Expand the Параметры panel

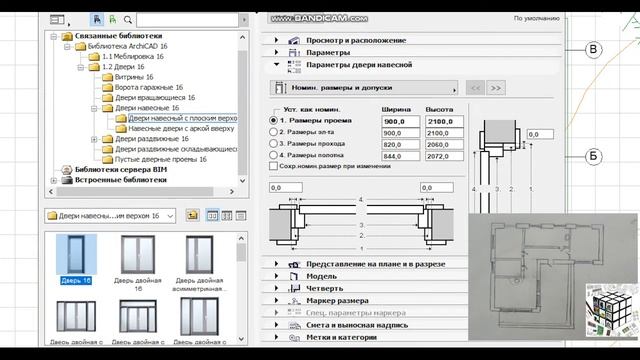click(276, 52)
